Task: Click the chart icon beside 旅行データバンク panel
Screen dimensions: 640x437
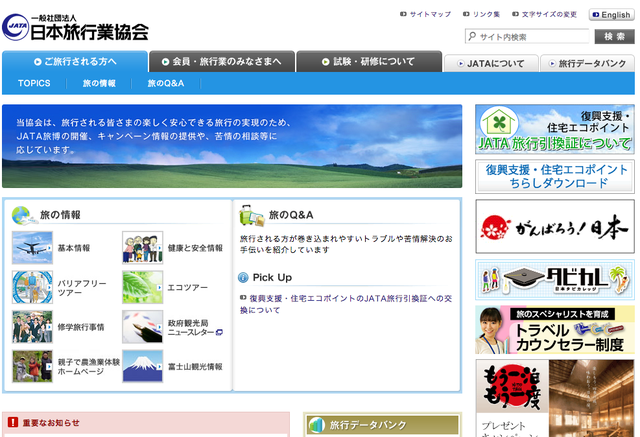Action: [317, 425]
